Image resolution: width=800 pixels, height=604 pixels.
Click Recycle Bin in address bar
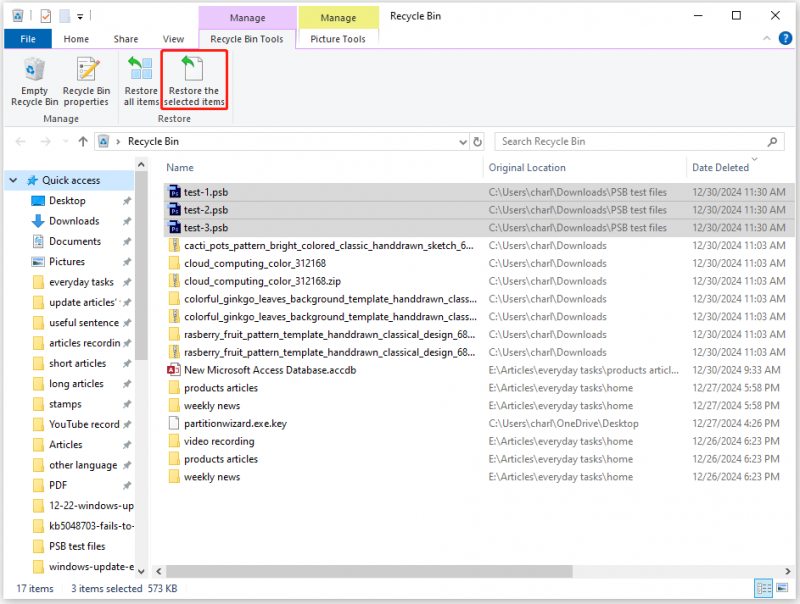click(x=153, y=141)
